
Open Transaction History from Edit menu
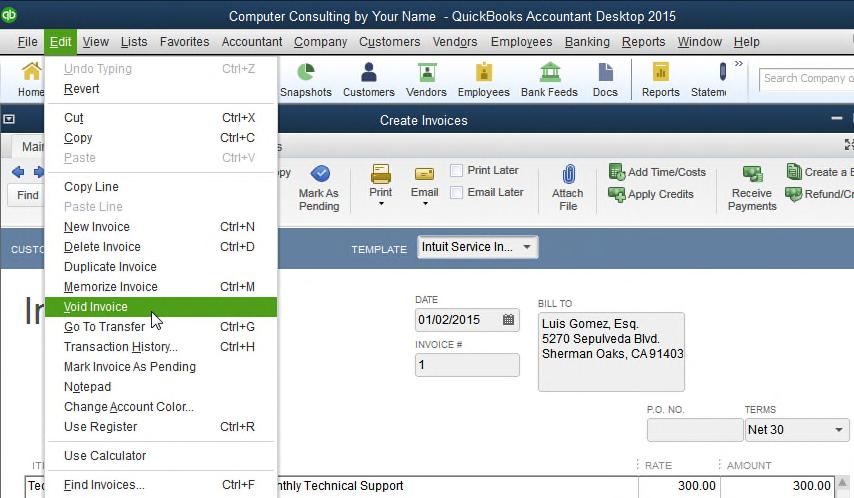click(161, 347)
